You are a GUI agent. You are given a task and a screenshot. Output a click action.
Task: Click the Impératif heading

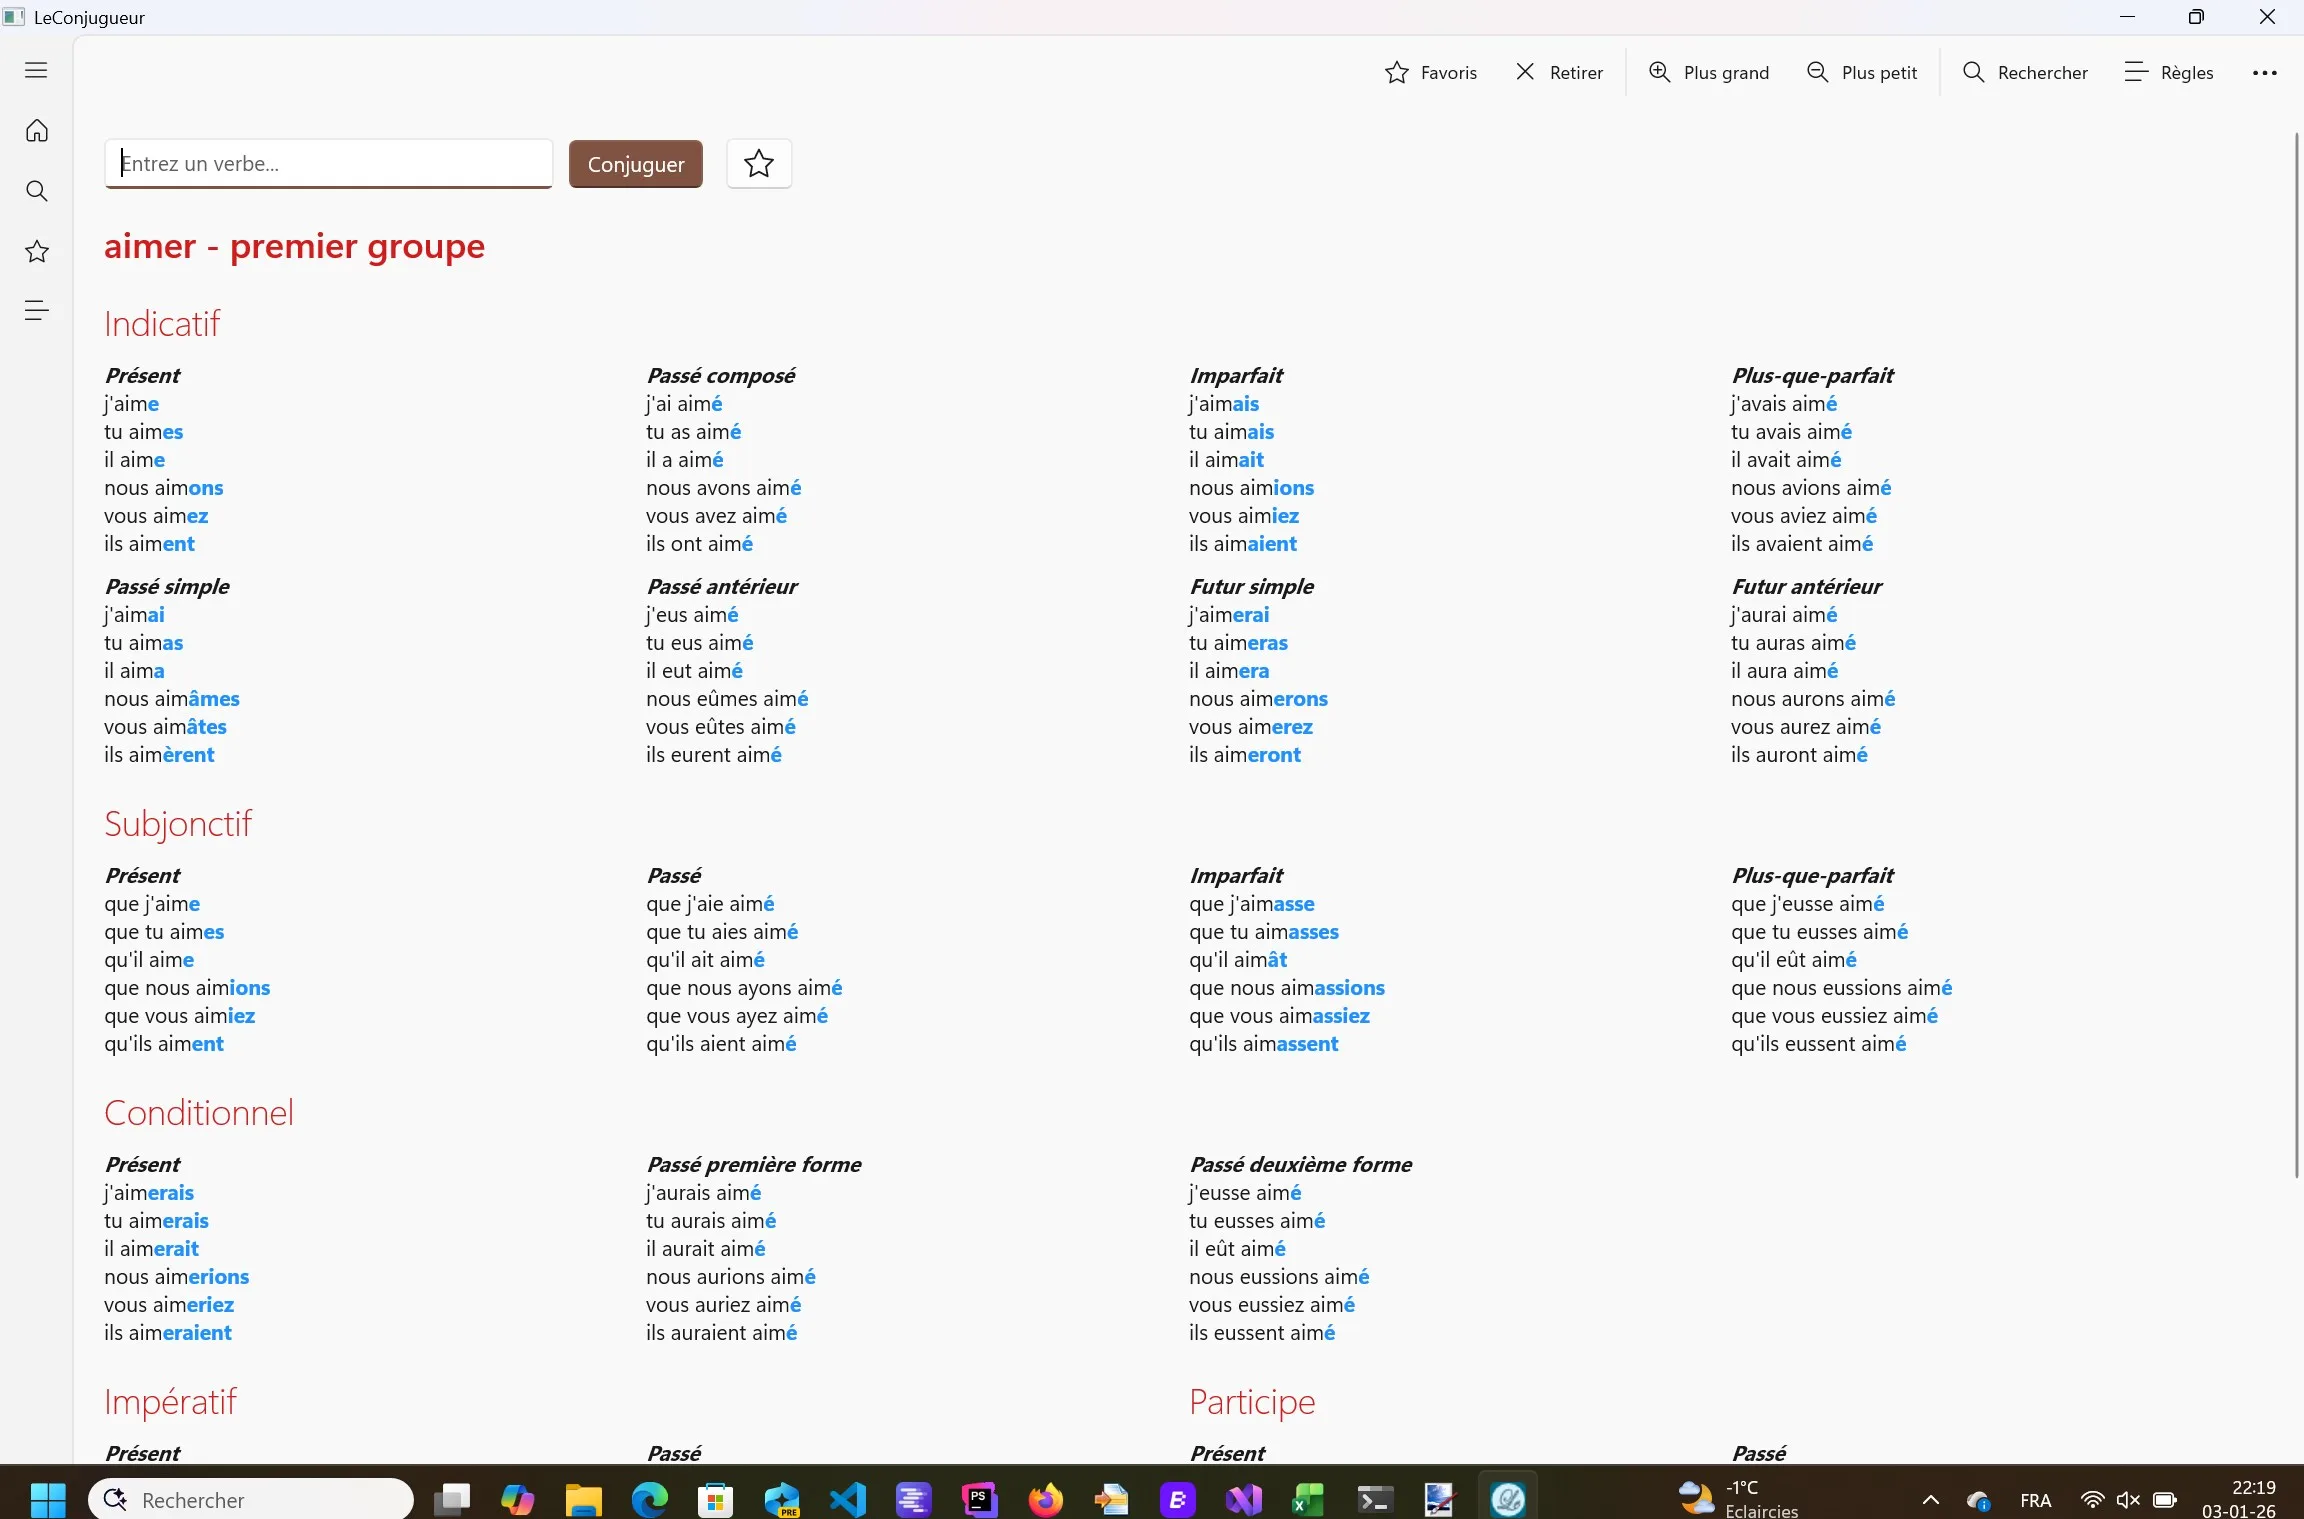click(x=170, y=1401)
